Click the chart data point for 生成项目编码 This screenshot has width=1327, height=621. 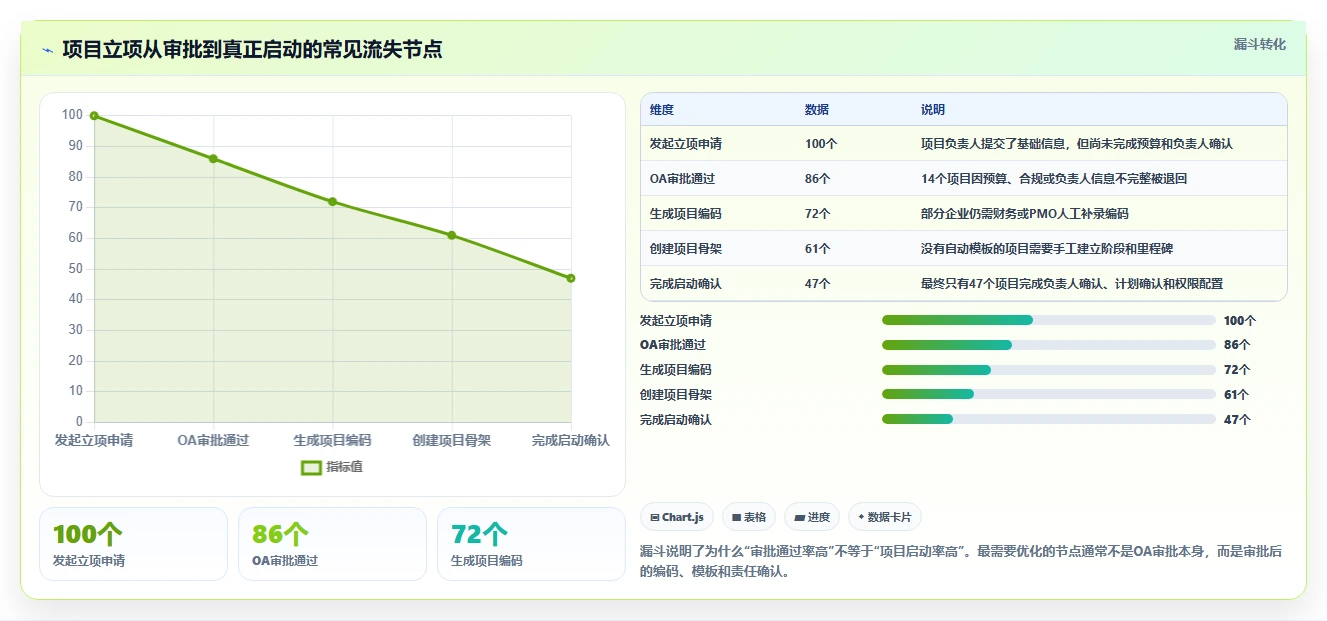pyautogui.click(x=332, y=202)
